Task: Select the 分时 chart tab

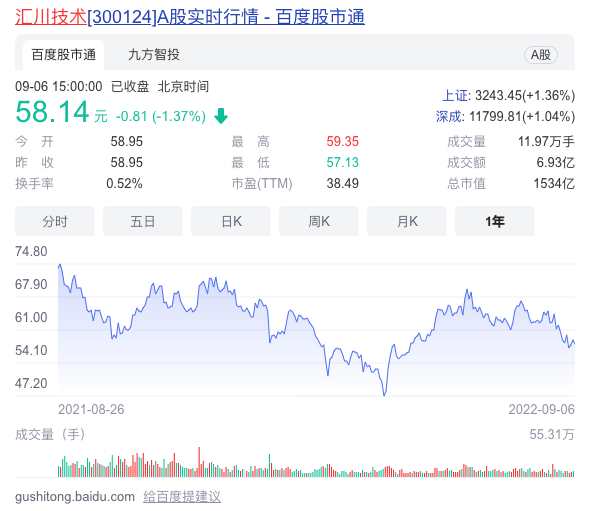Action: [55, 221]
